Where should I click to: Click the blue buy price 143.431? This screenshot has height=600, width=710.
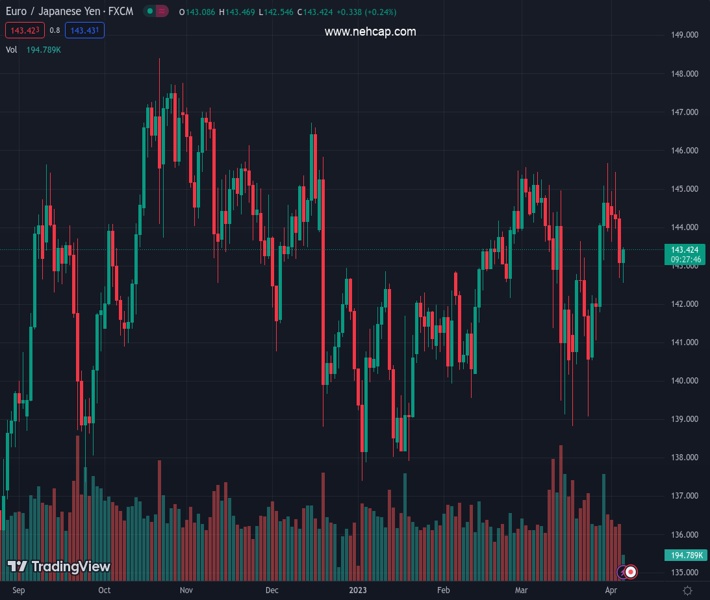coord(85,30)
